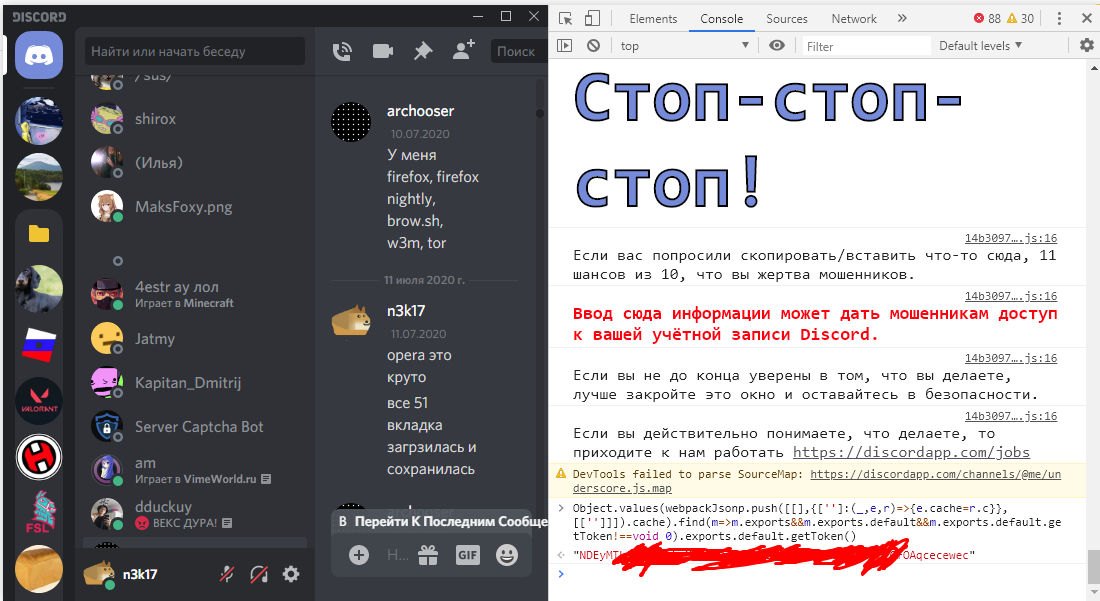Viewport: 1100px width, 601px height.
Task: Open DevTools three-dot menu
Action: coord(1059,19)
